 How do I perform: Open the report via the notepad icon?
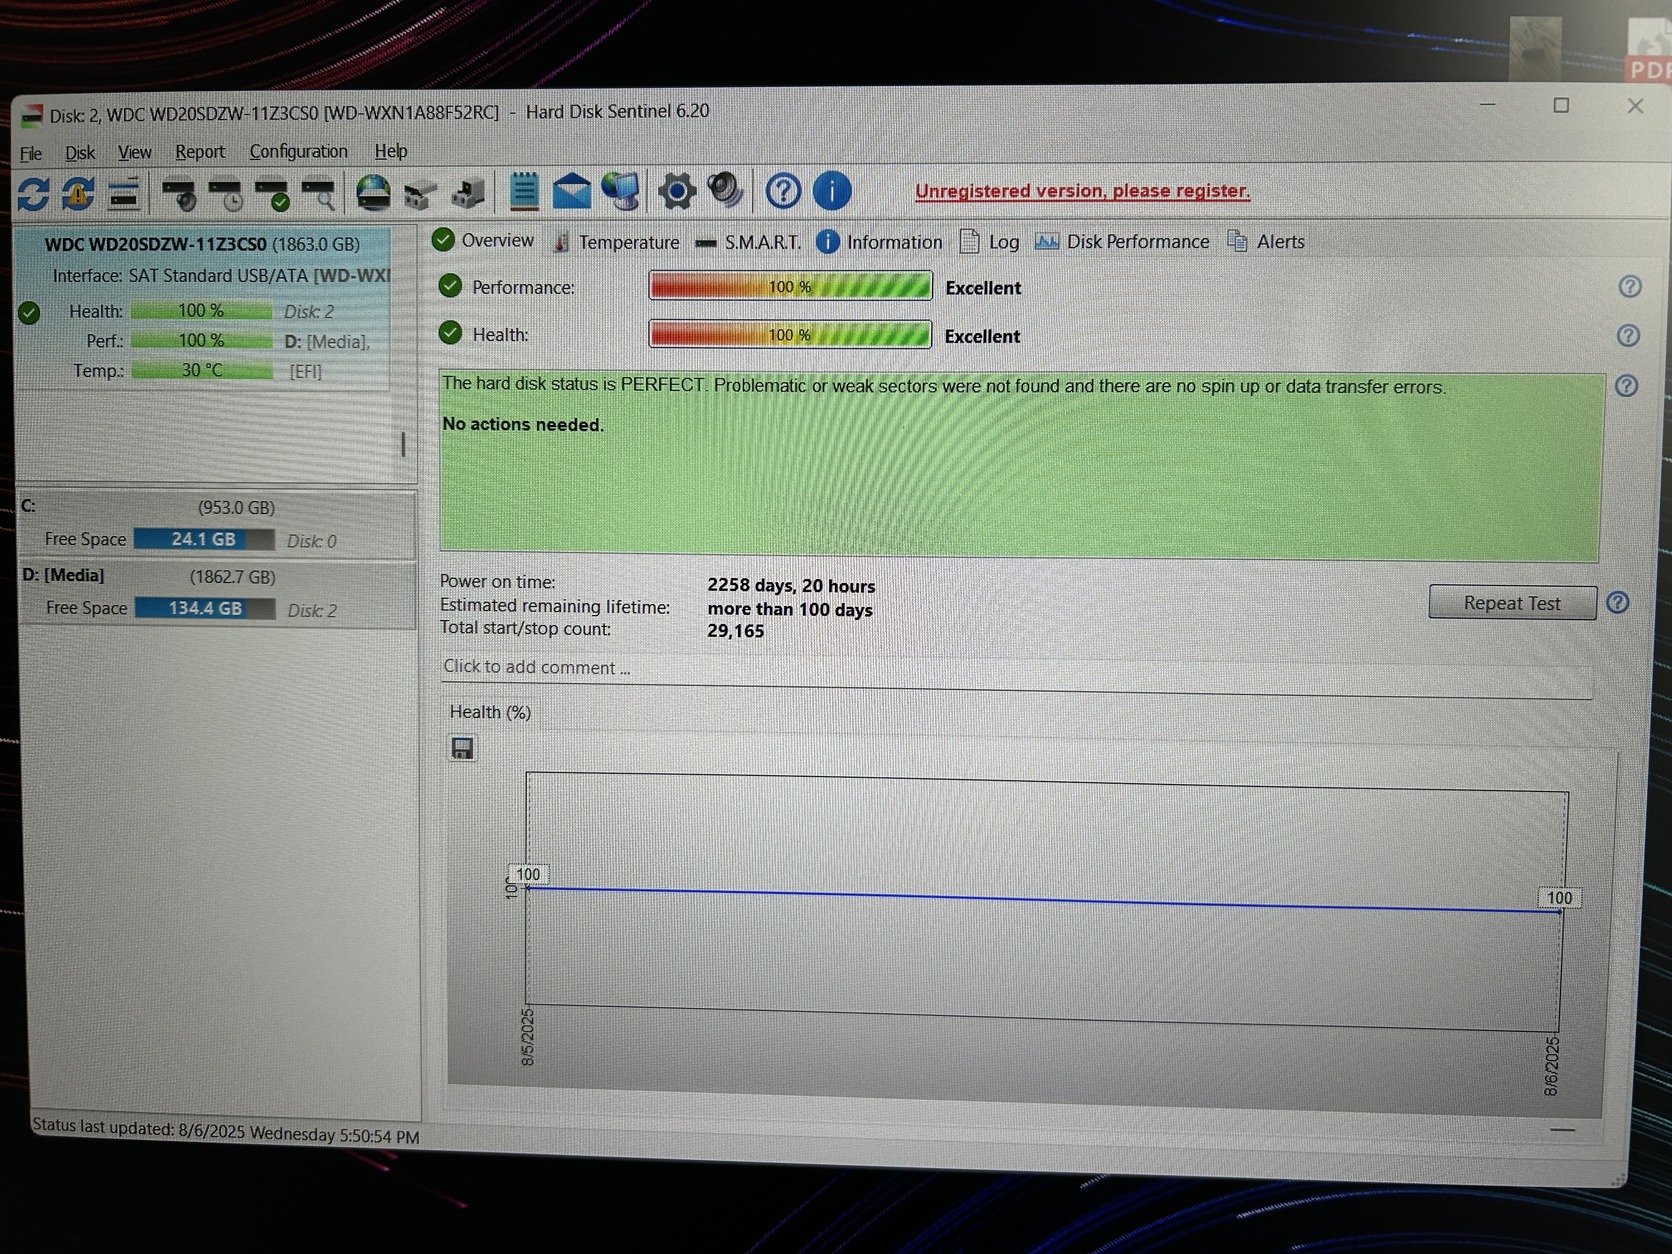tap(524, 191)
